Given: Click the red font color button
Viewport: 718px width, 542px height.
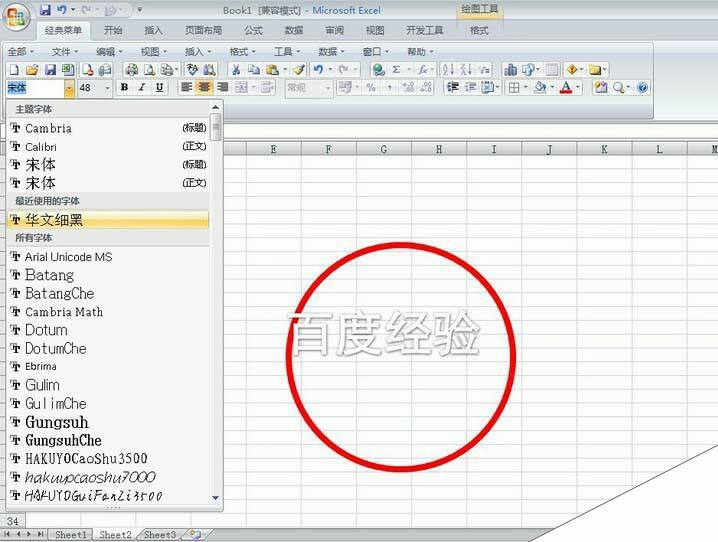Looking at the screenshot, I should (565, 88).
